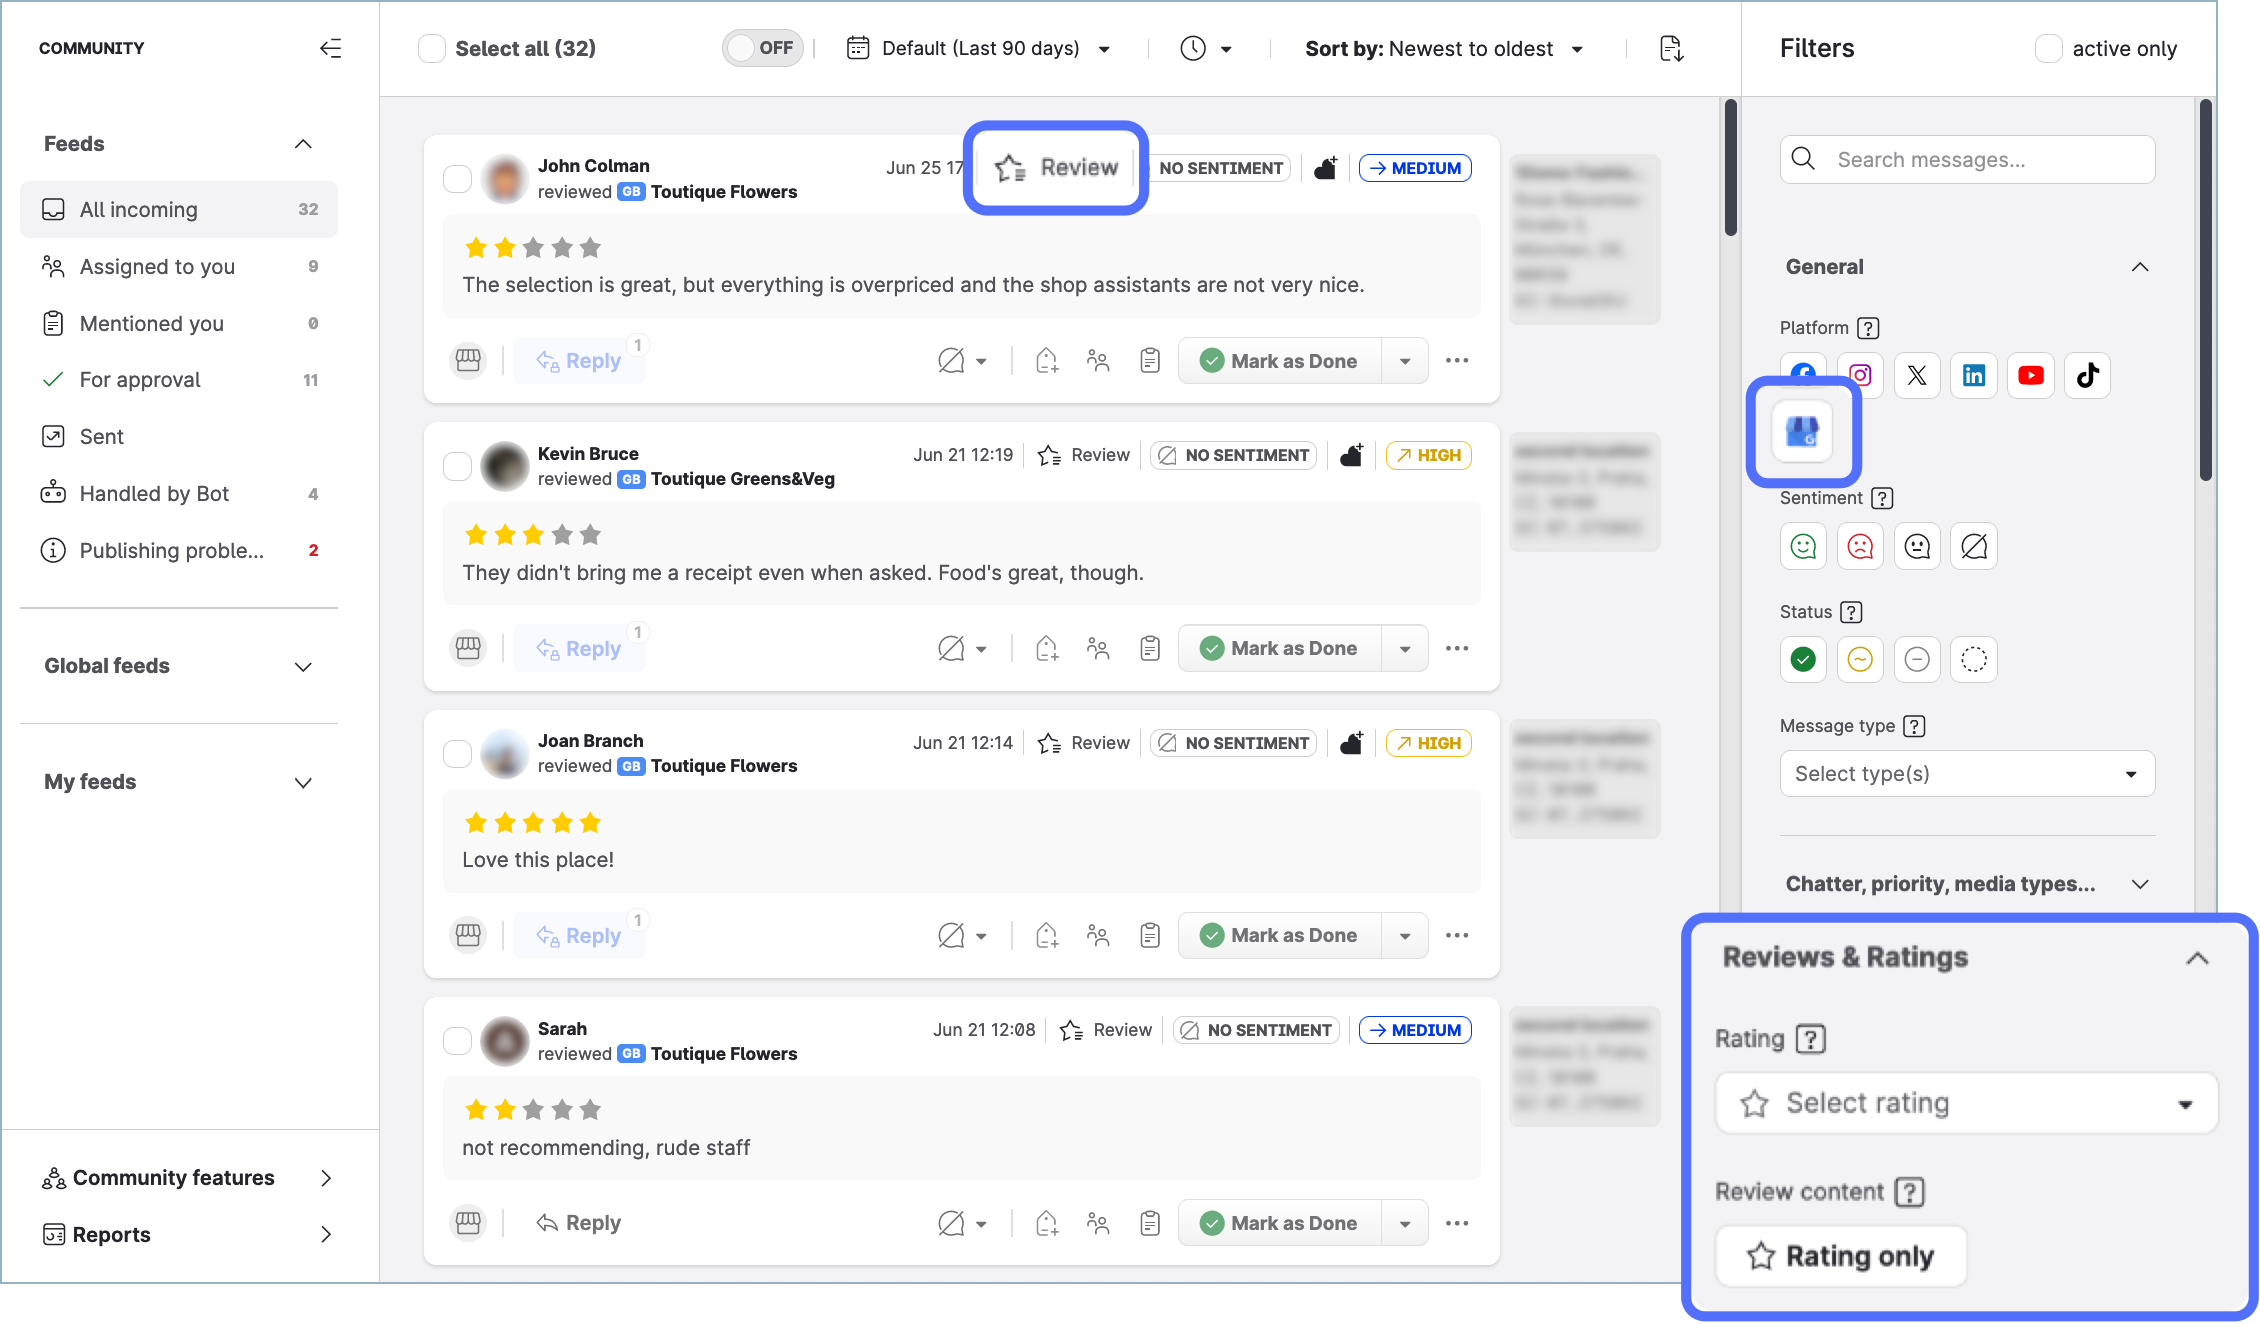Open the more options menu on John Colman's review
The height and width of the screenshot is (1324, 2260).
pos(1457,361)
